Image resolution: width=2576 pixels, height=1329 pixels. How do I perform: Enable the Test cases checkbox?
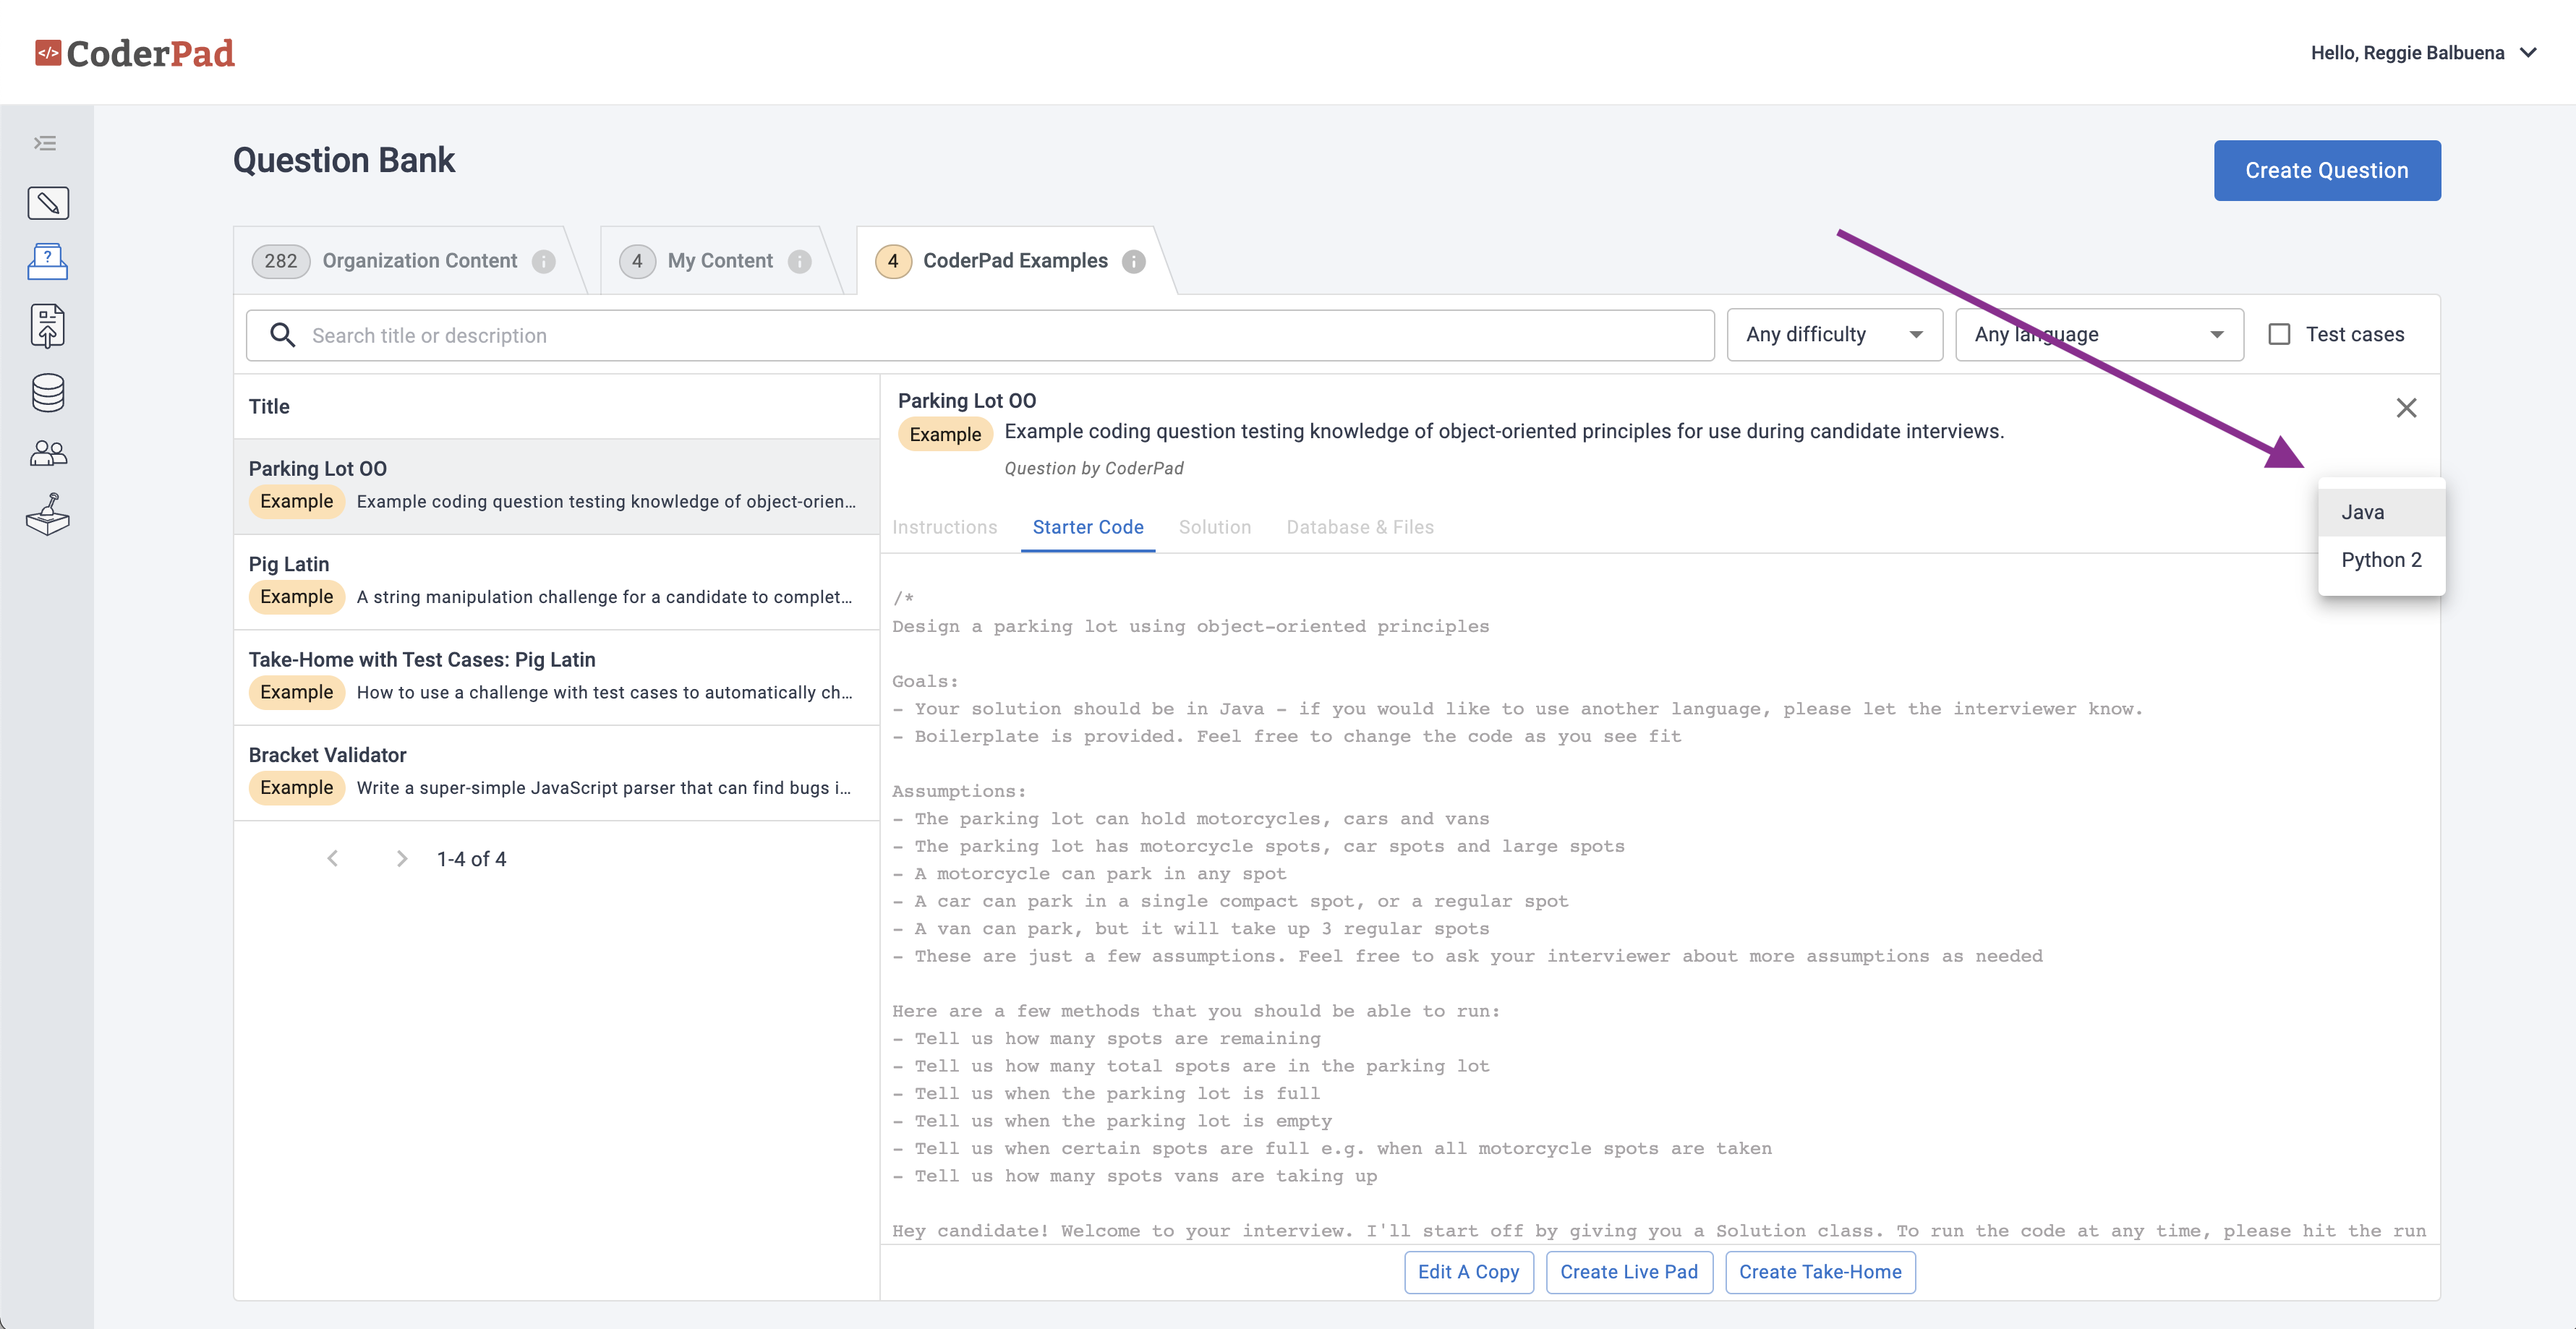click(2279, 334)
